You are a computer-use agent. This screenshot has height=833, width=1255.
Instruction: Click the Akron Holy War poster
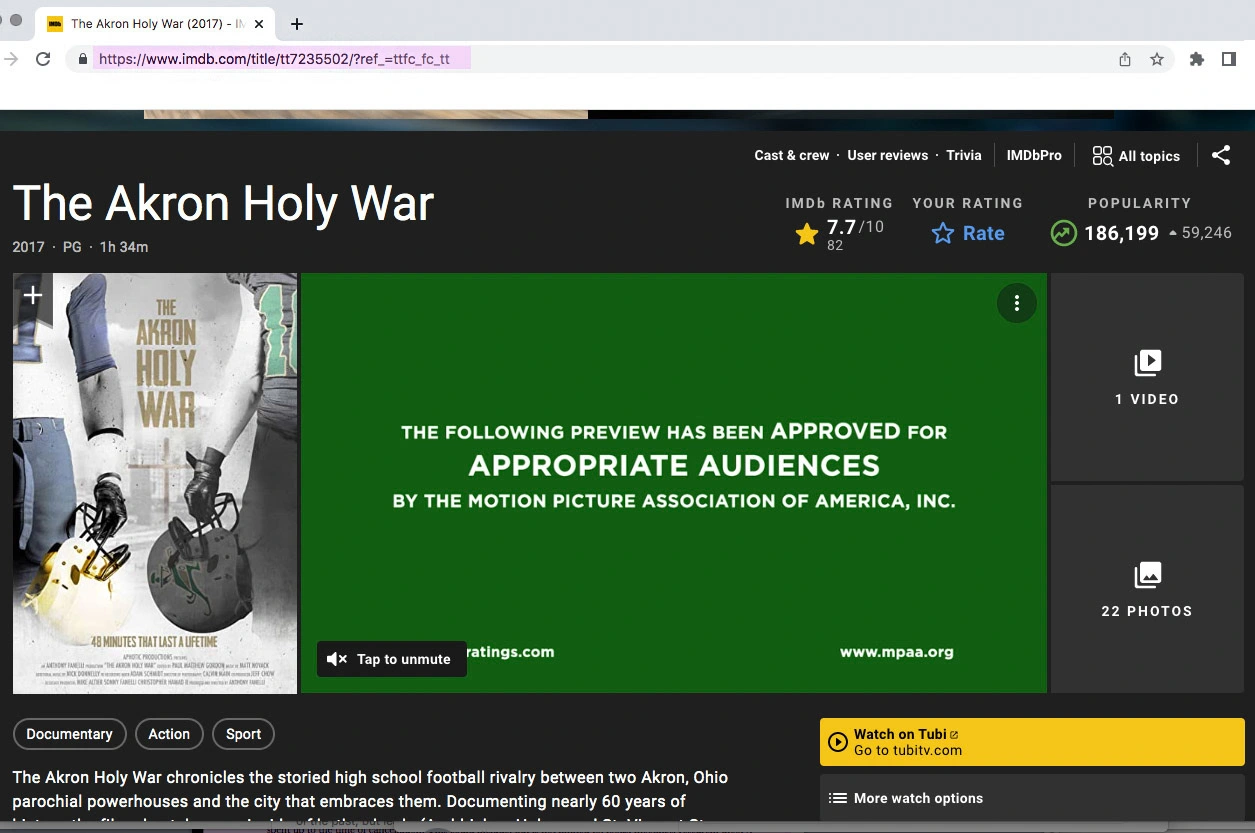tap(155, 483)
